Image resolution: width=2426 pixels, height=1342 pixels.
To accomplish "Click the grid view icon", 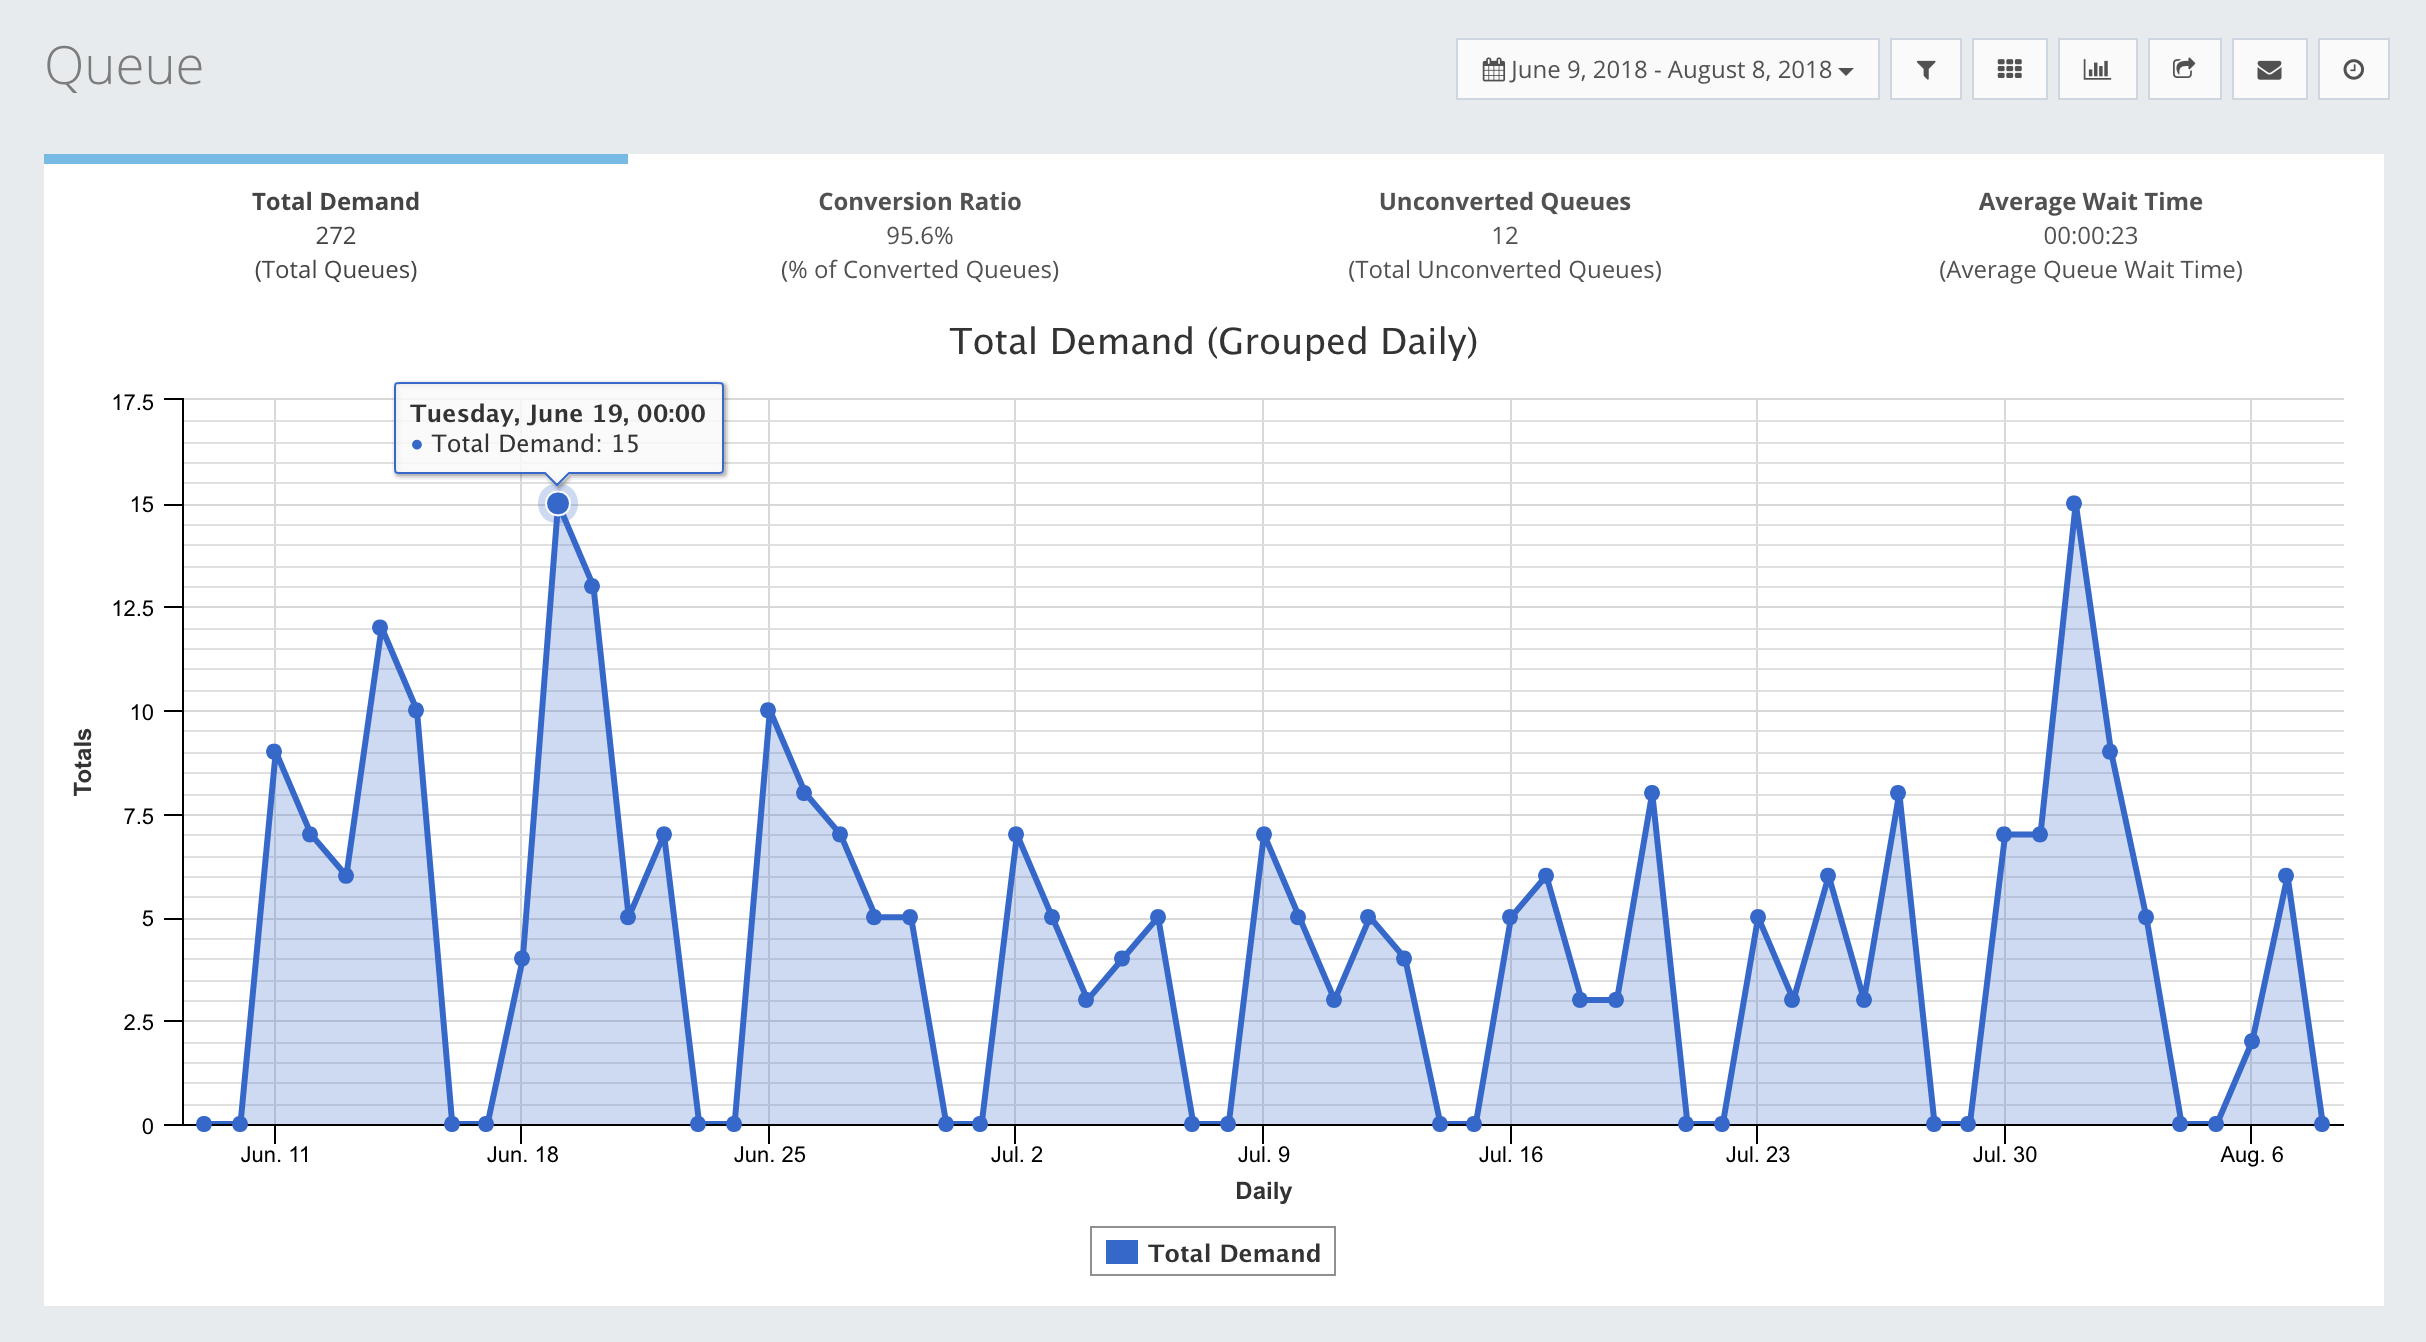I will point(2009,69).
